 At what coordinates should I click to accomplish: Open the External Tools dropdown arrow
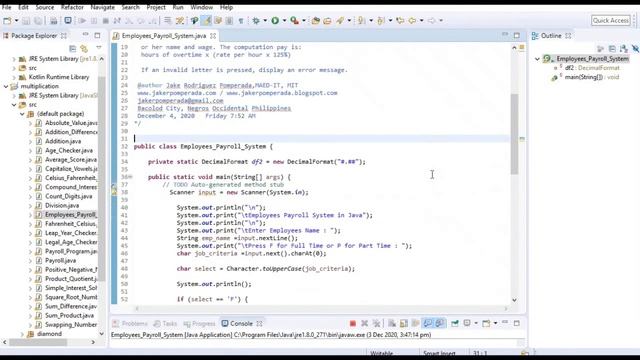click(x=304, y=20)
